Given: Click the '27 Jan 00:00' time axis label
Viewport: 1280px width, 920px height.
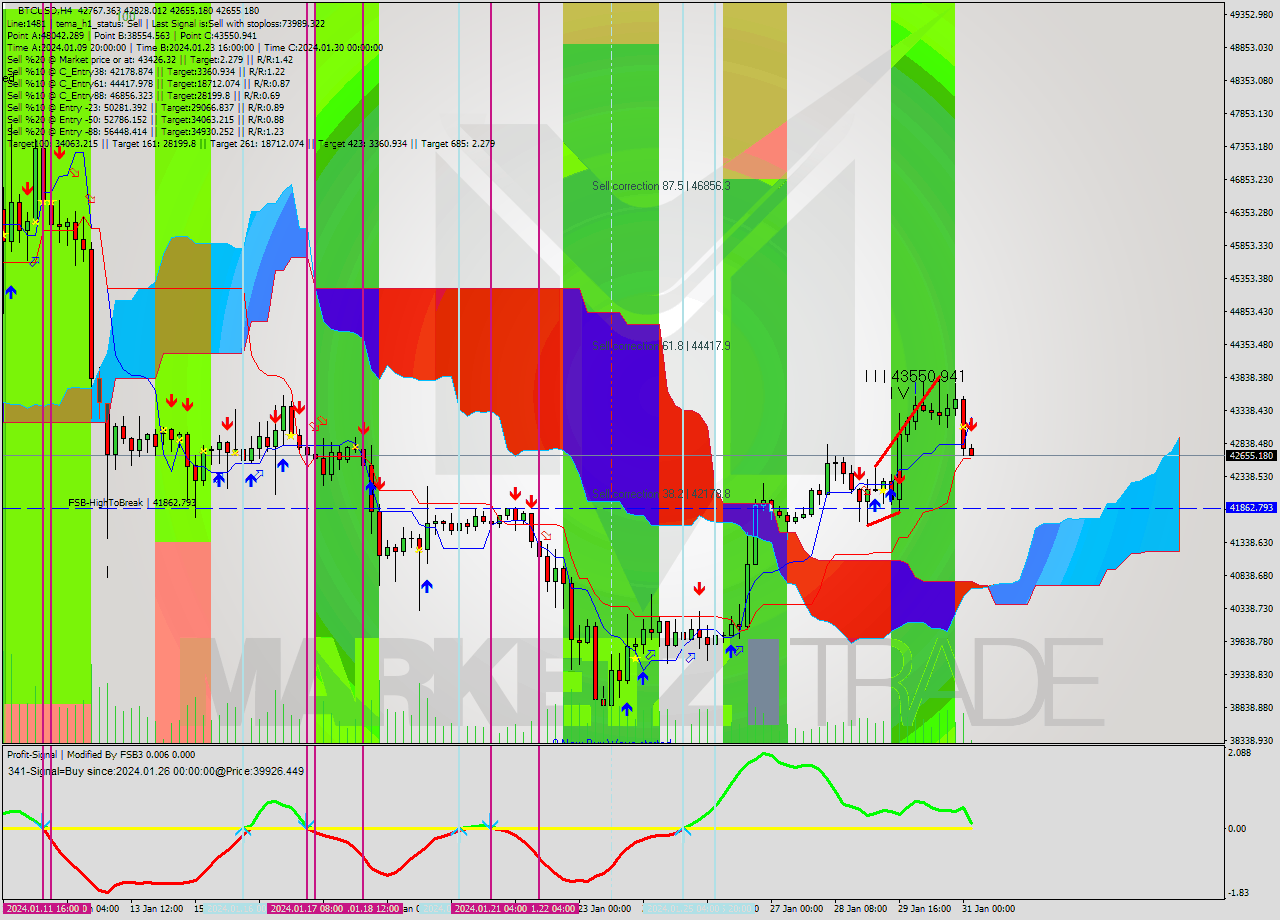Looking at the screenshot, I should click(796, 909).
